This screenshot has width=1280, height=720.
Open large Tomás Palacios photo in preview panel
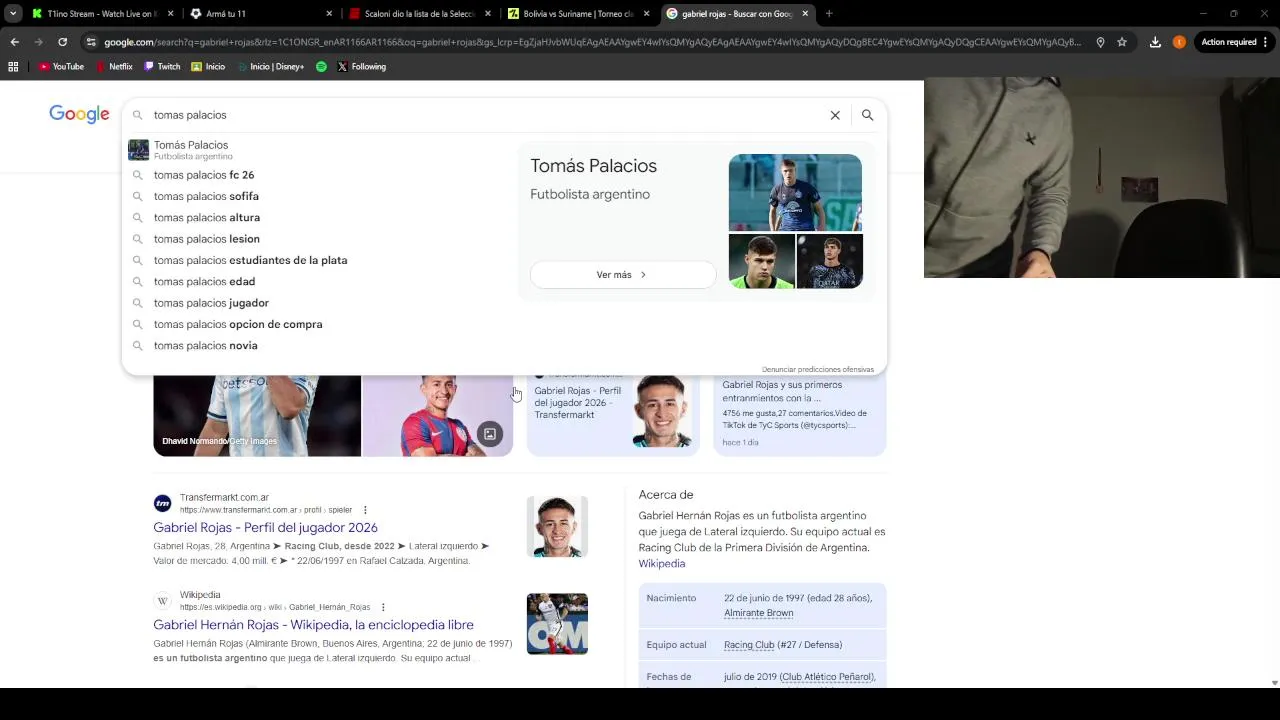[795, 192]
